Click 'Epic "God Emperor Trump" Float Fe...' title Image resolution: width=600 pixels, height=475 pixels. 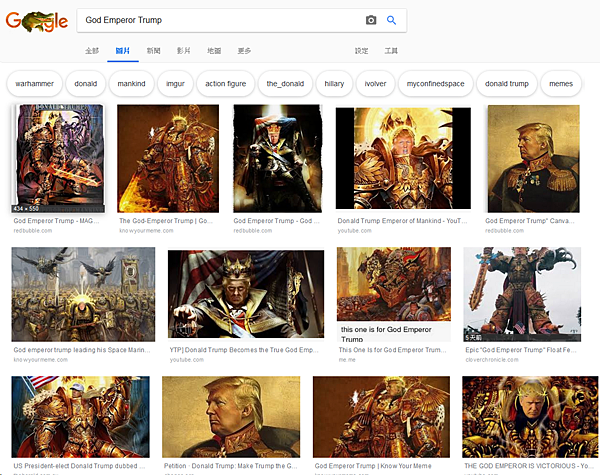(x=521, y=350)
